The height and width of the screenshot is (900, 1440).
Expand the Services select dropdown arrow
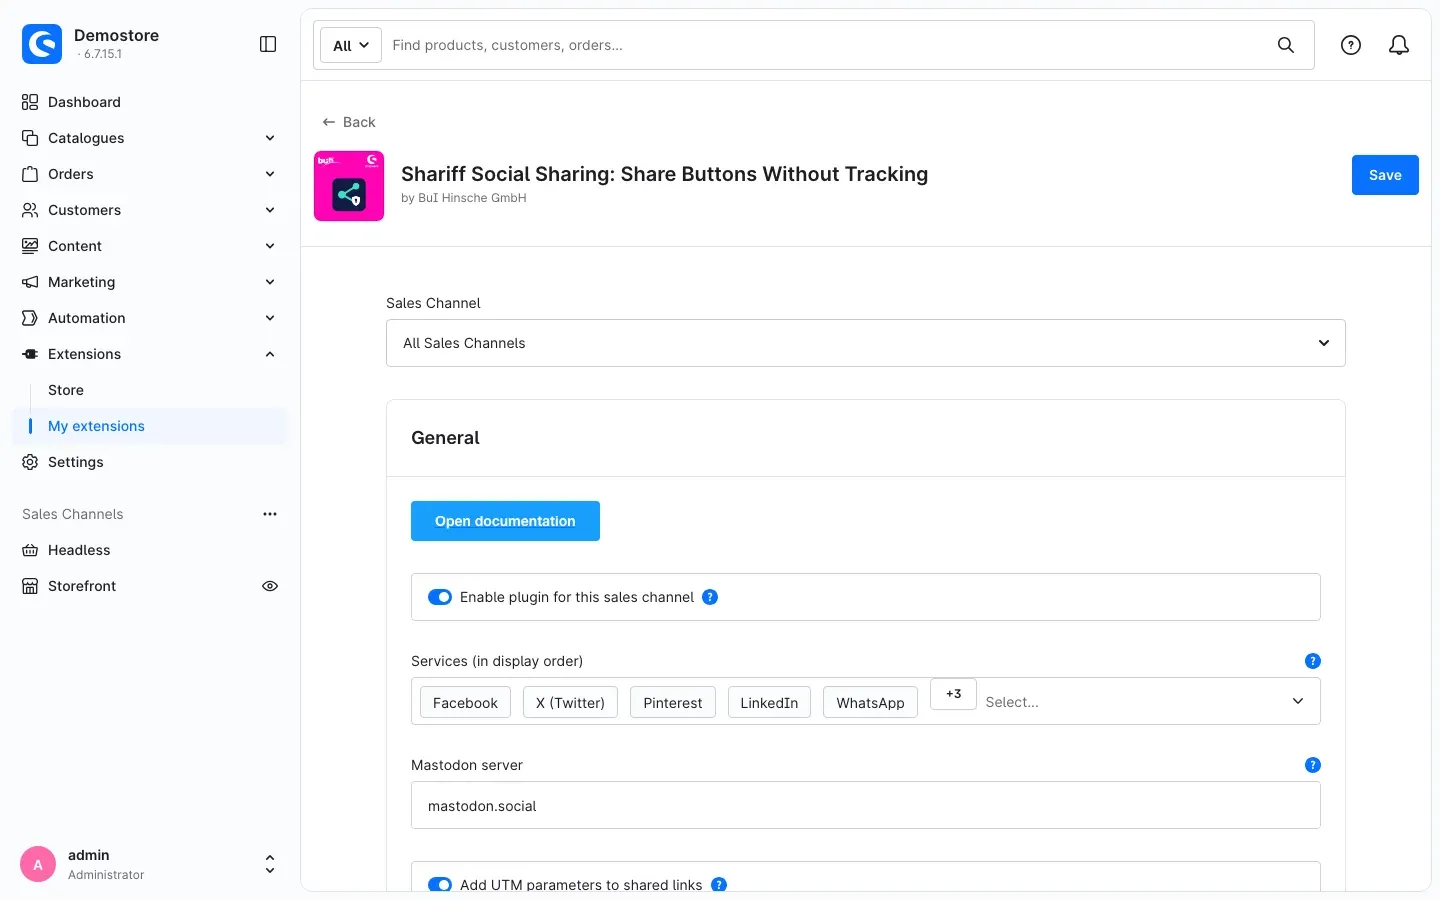1298,701
